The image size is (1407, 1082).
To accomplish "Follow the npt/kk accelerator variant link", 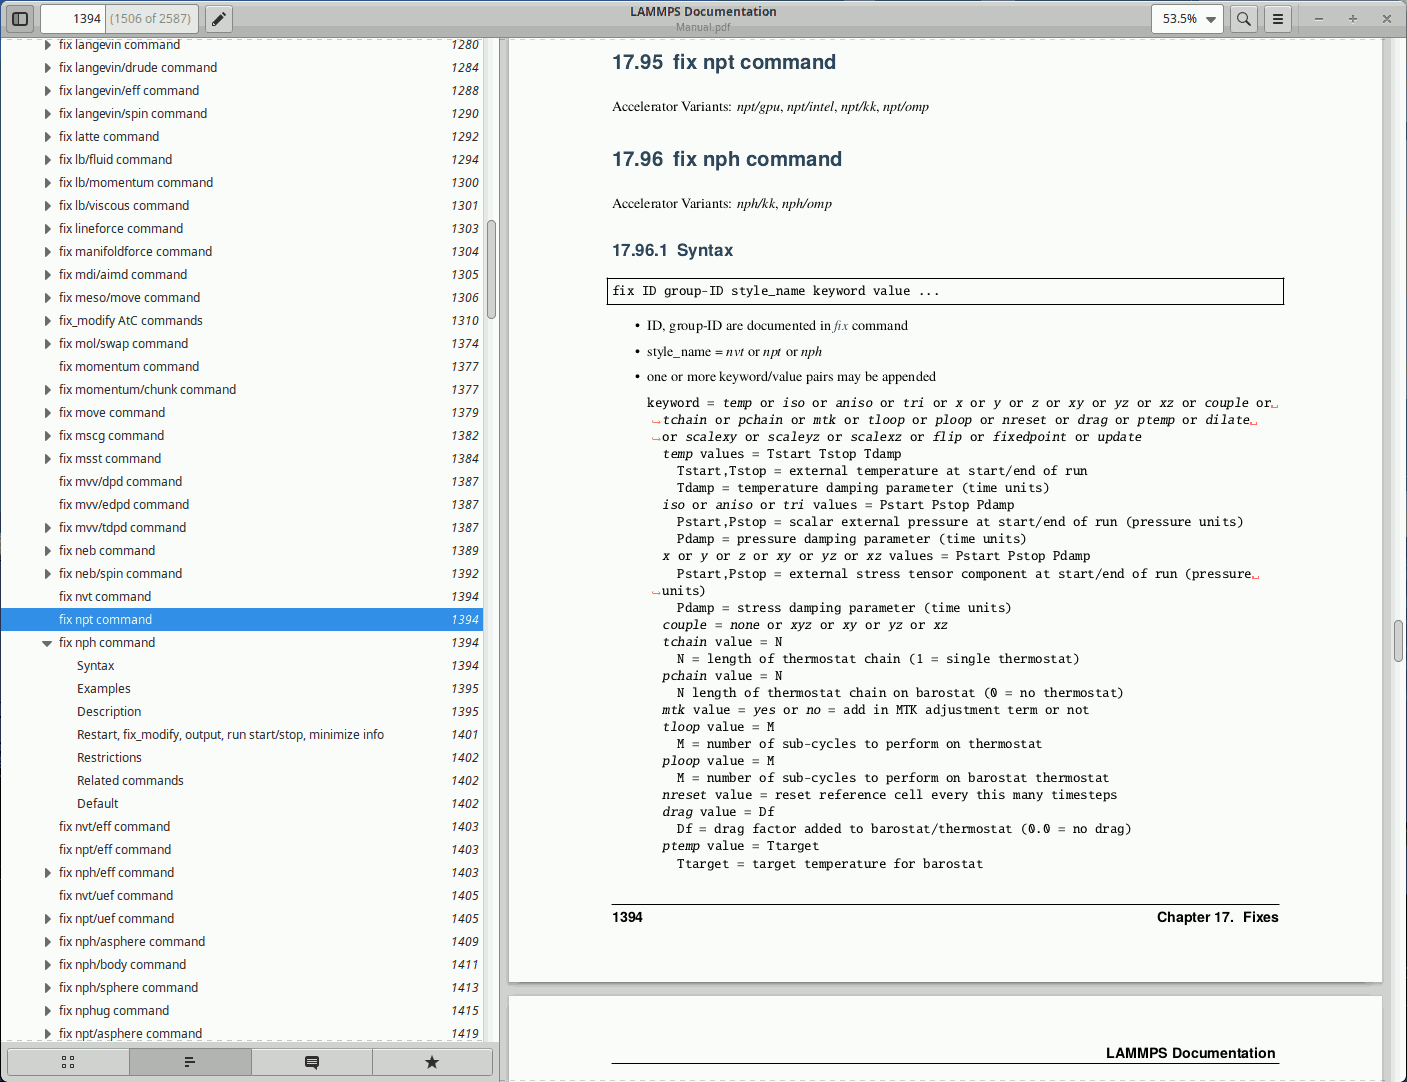I will 858,107.
